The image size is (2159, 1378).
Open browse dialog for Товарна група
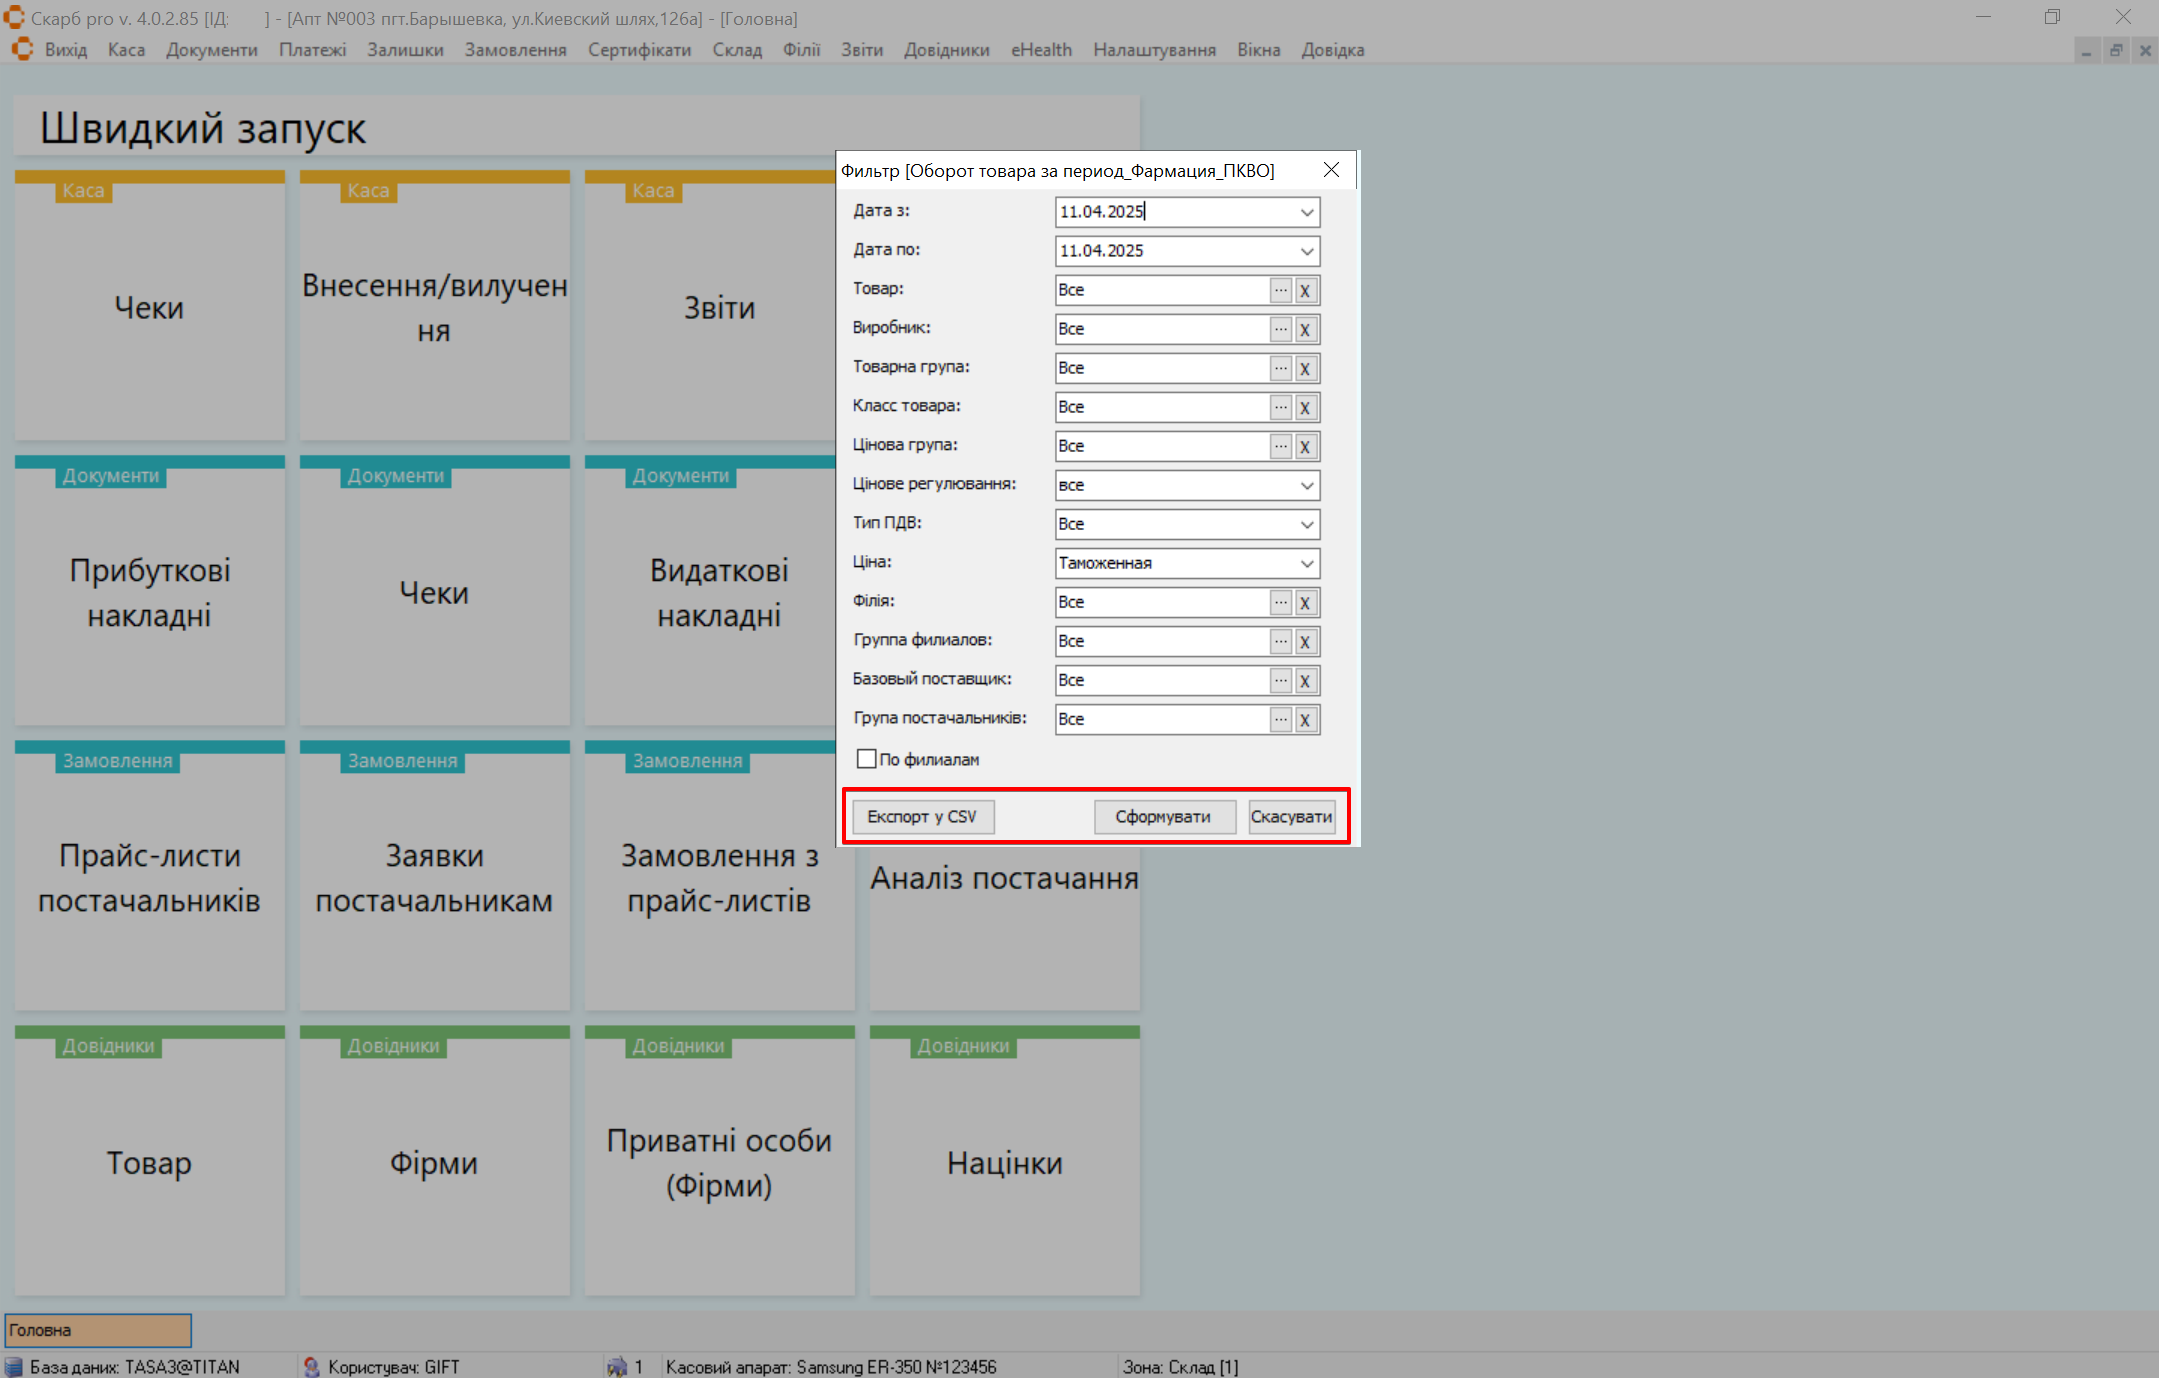pyautogui.click(x=1280, y=368)
